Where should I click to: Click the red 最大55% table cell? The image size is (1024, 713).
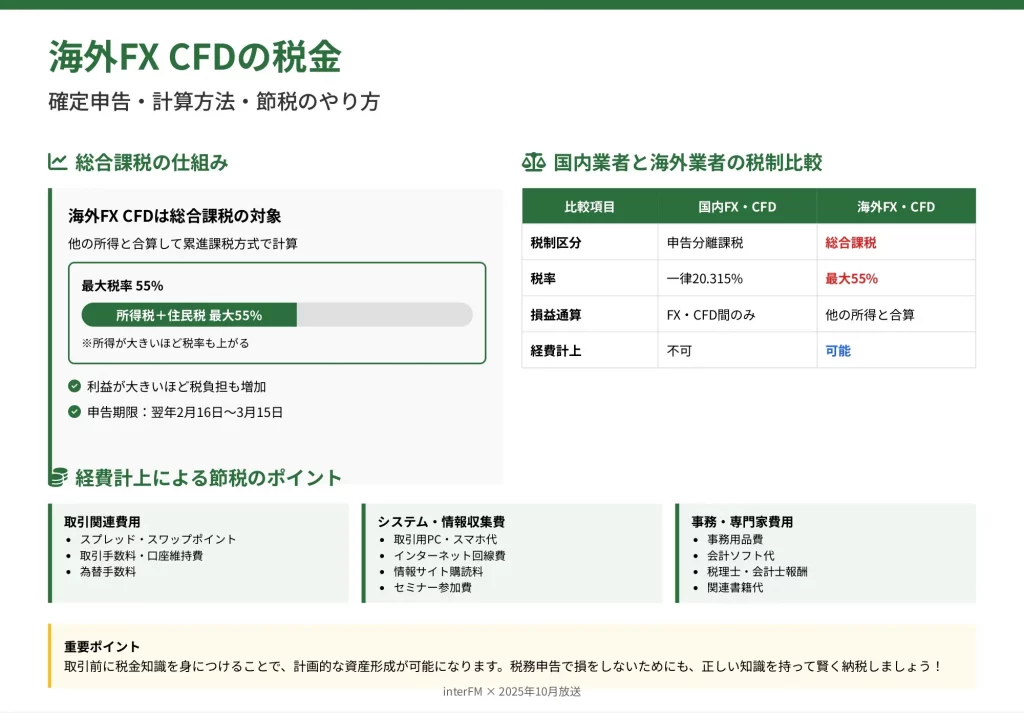click(x=851, y=279)
